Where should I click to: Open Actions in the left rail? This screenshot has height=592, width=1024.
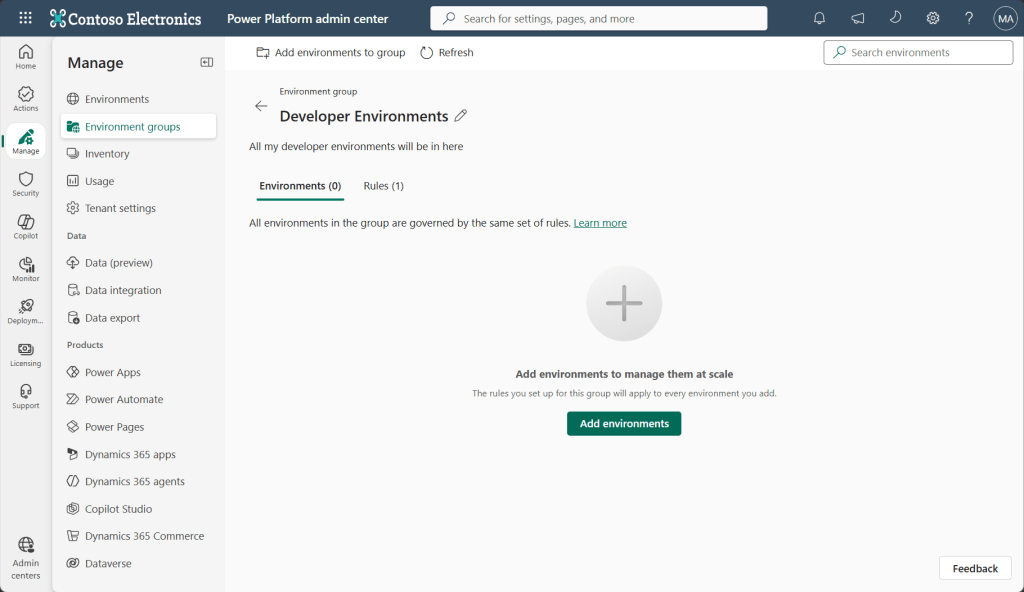(25, 99)
